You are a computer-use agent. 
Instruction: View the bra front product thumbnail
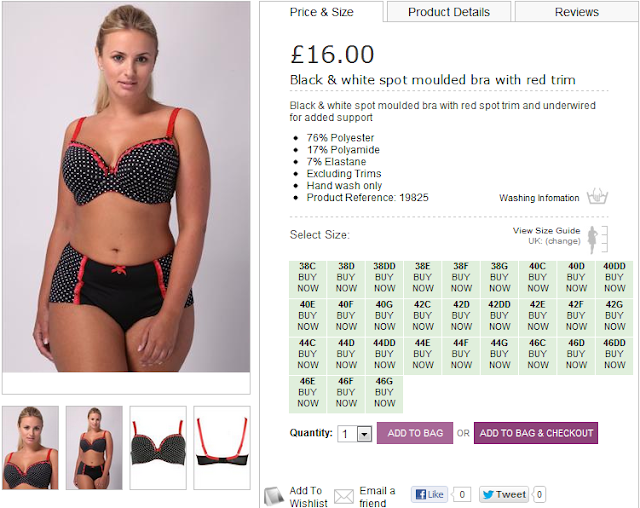158,448
